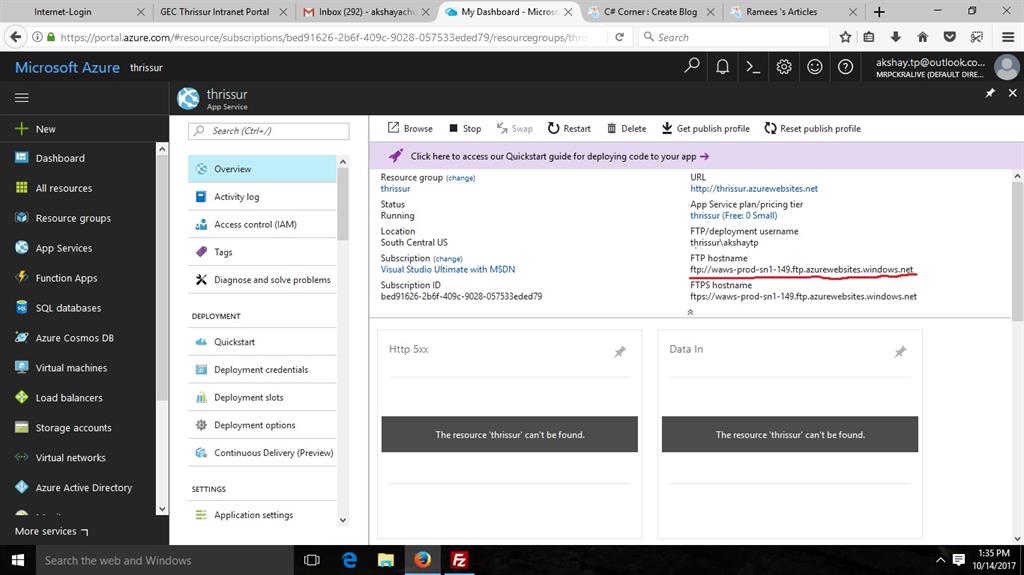This screenshot has width=1024, height=575.
Task: Toggle the hamburger sidebar menu
Action: 22,98
